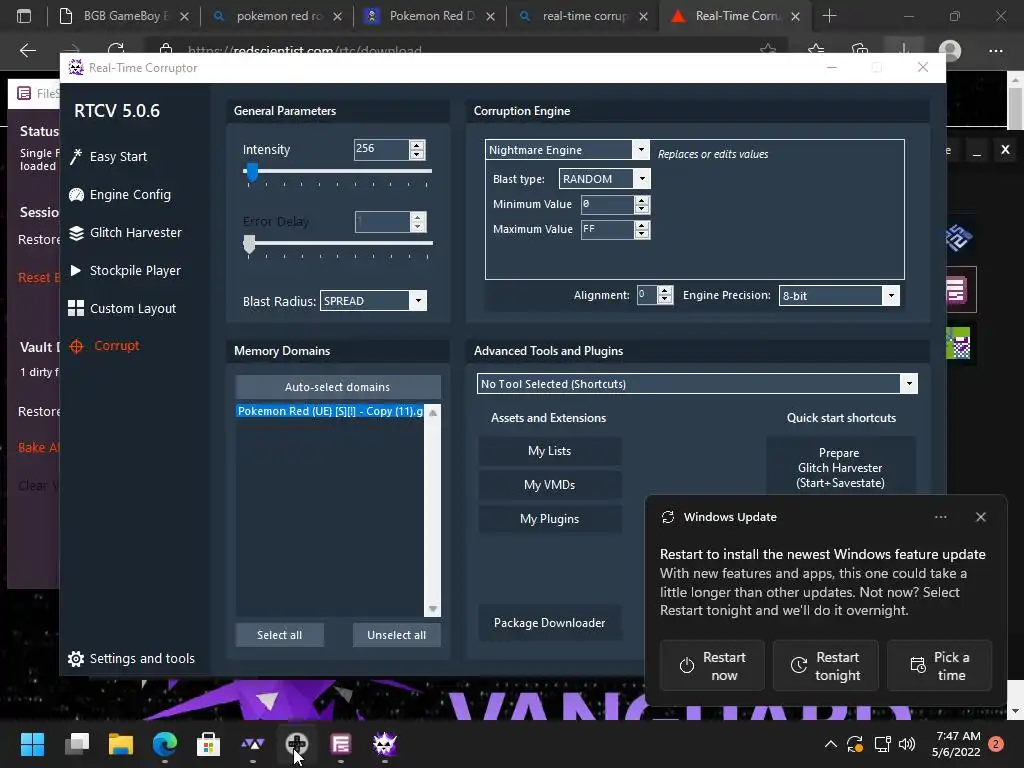Click the Maximum Value FF field
Screen dimensions: 1024x768
click(607, 229)
